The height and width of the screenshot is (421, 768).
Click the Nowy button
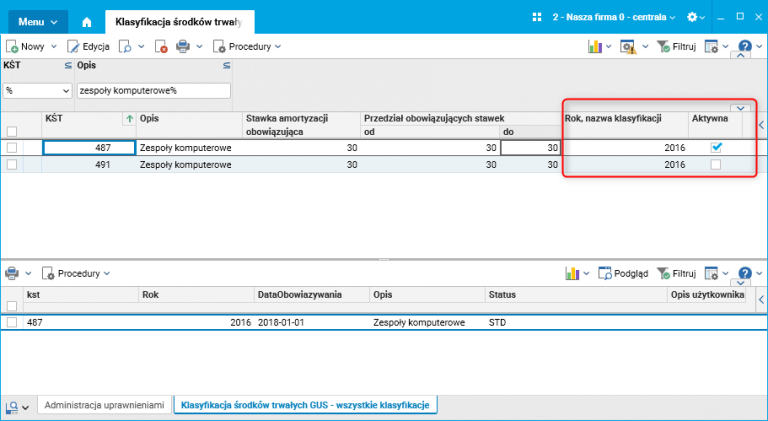[25, 47]
